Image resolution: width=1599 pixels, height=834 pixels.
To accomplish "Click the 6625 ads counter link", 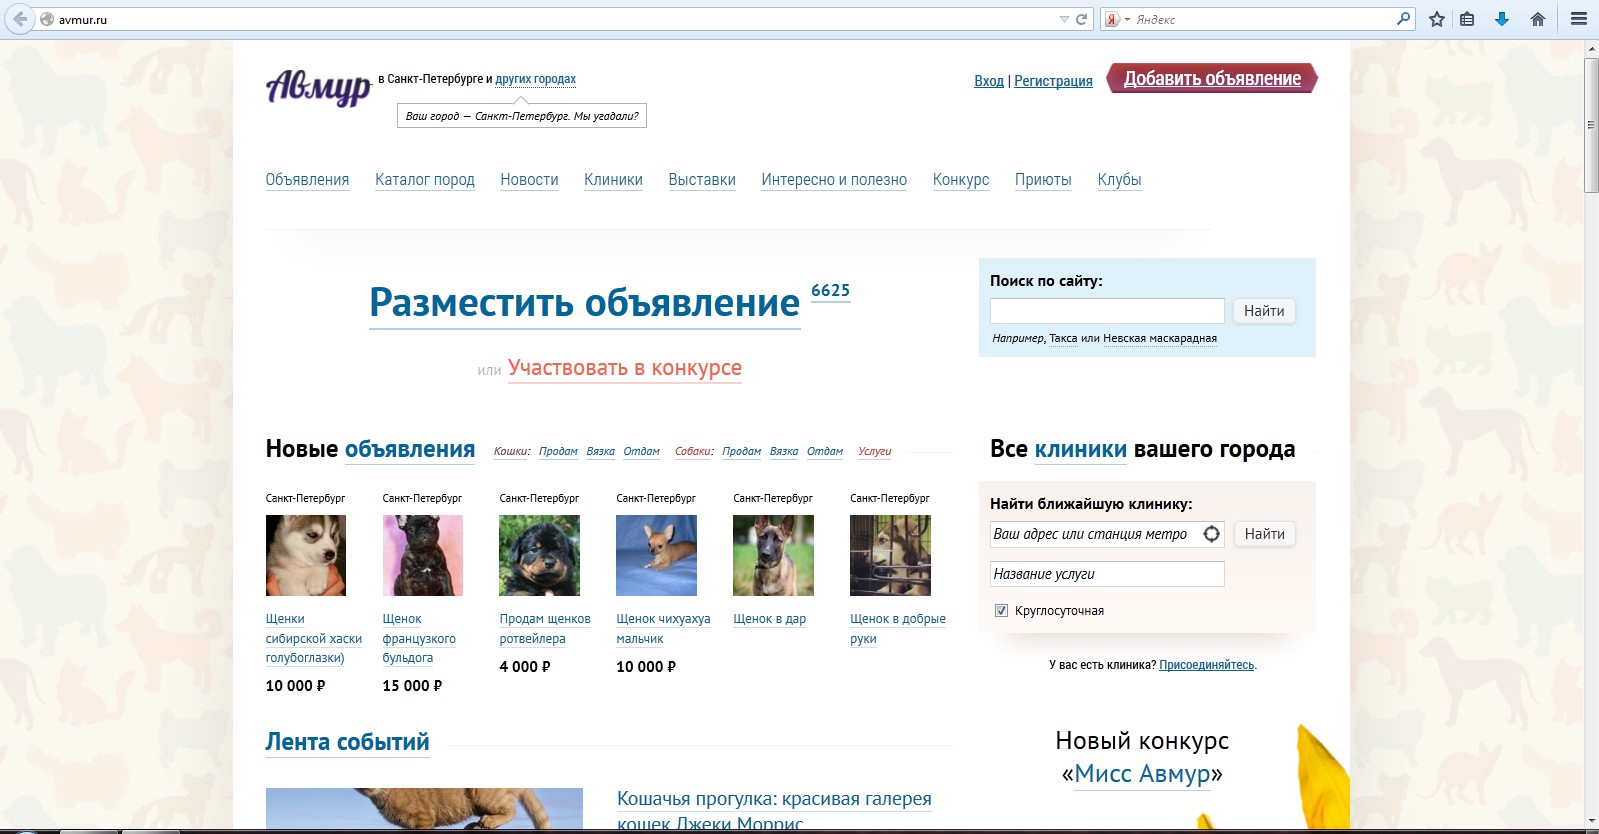I will point(830,291).
